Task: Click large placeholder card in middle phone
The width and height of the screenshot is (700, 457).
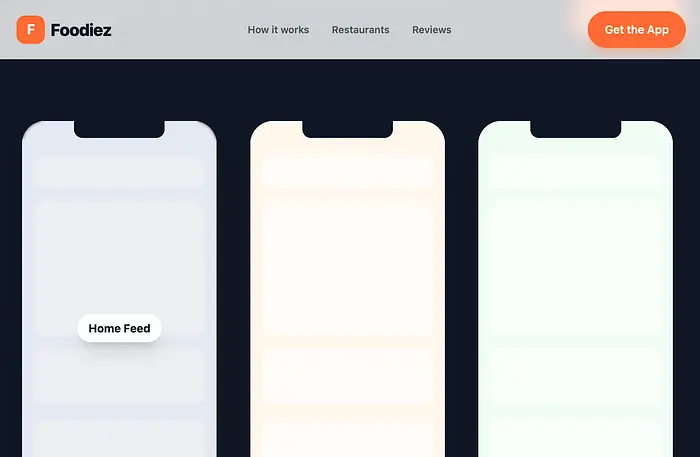Action: coord(347,267)
